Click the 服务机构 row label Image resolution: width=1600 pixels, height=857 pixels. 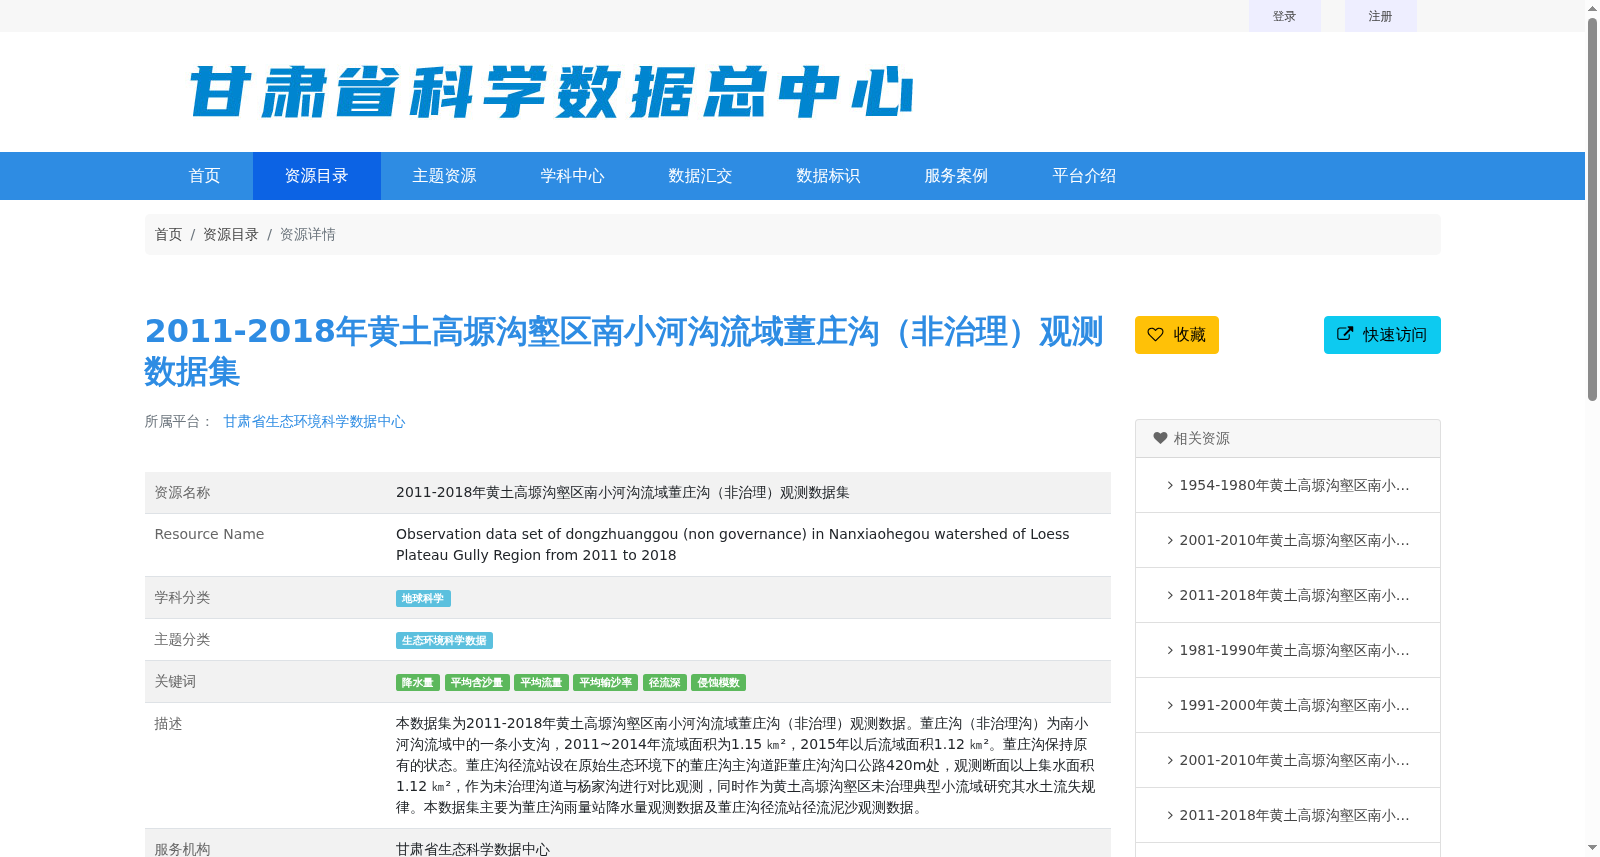(x=182, y=849)
